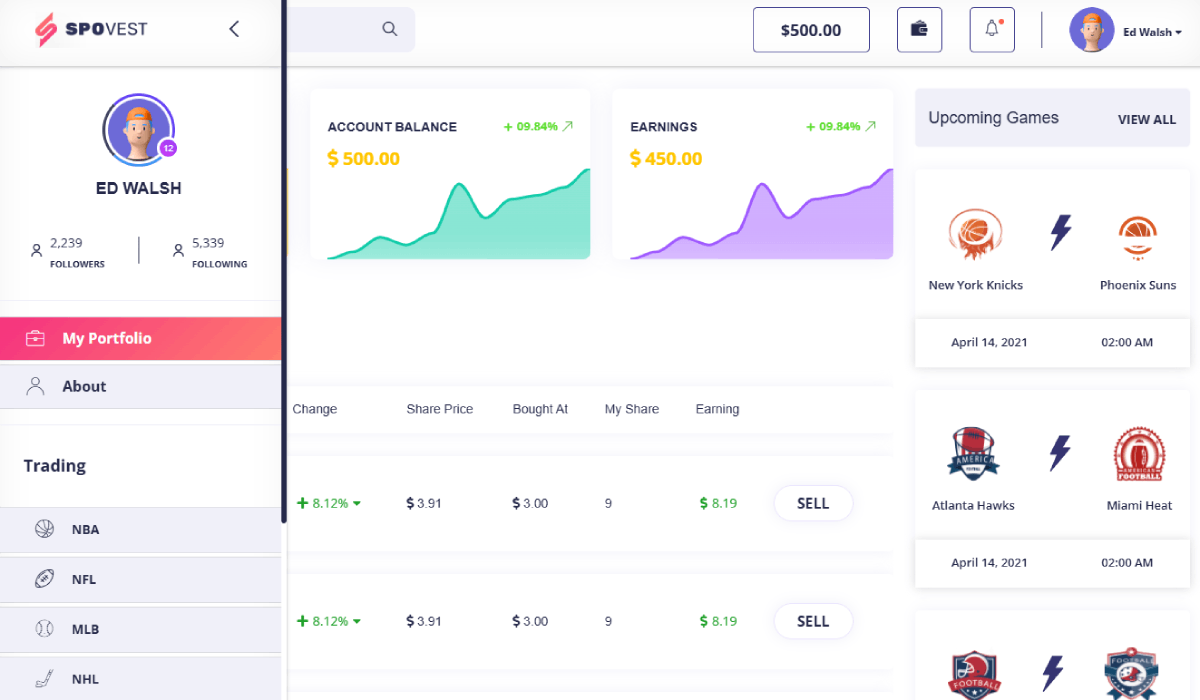
Task: View the 2,239 followers count
Action: (x=66, y=242)
